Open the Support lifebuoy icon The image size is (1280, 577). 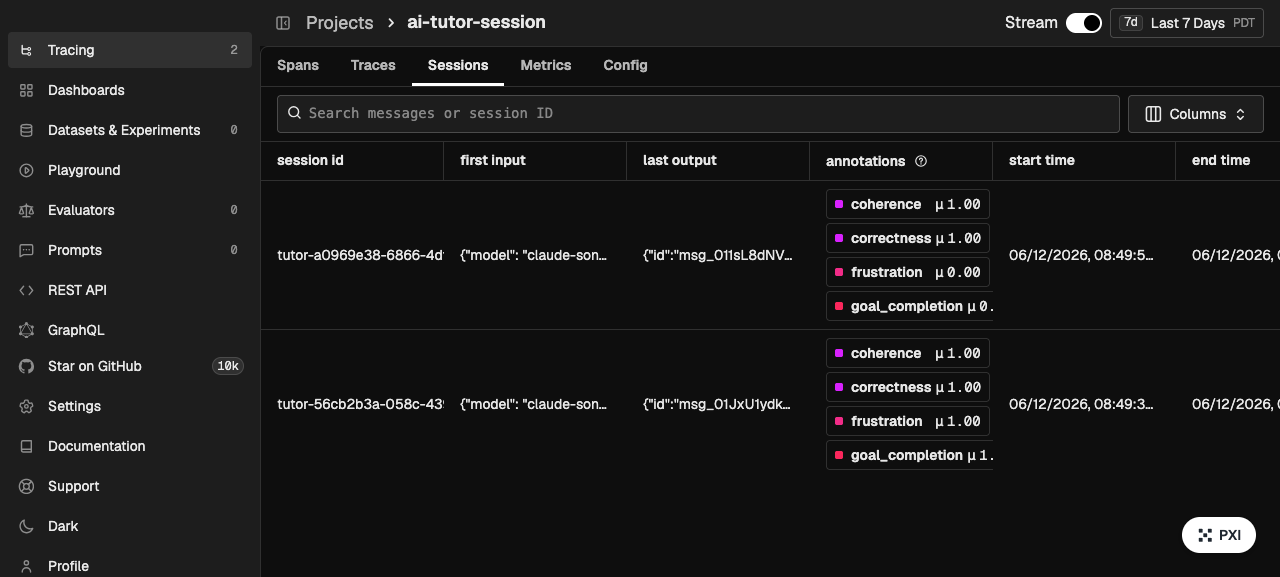pyautogui.click(x=27, y=486)
